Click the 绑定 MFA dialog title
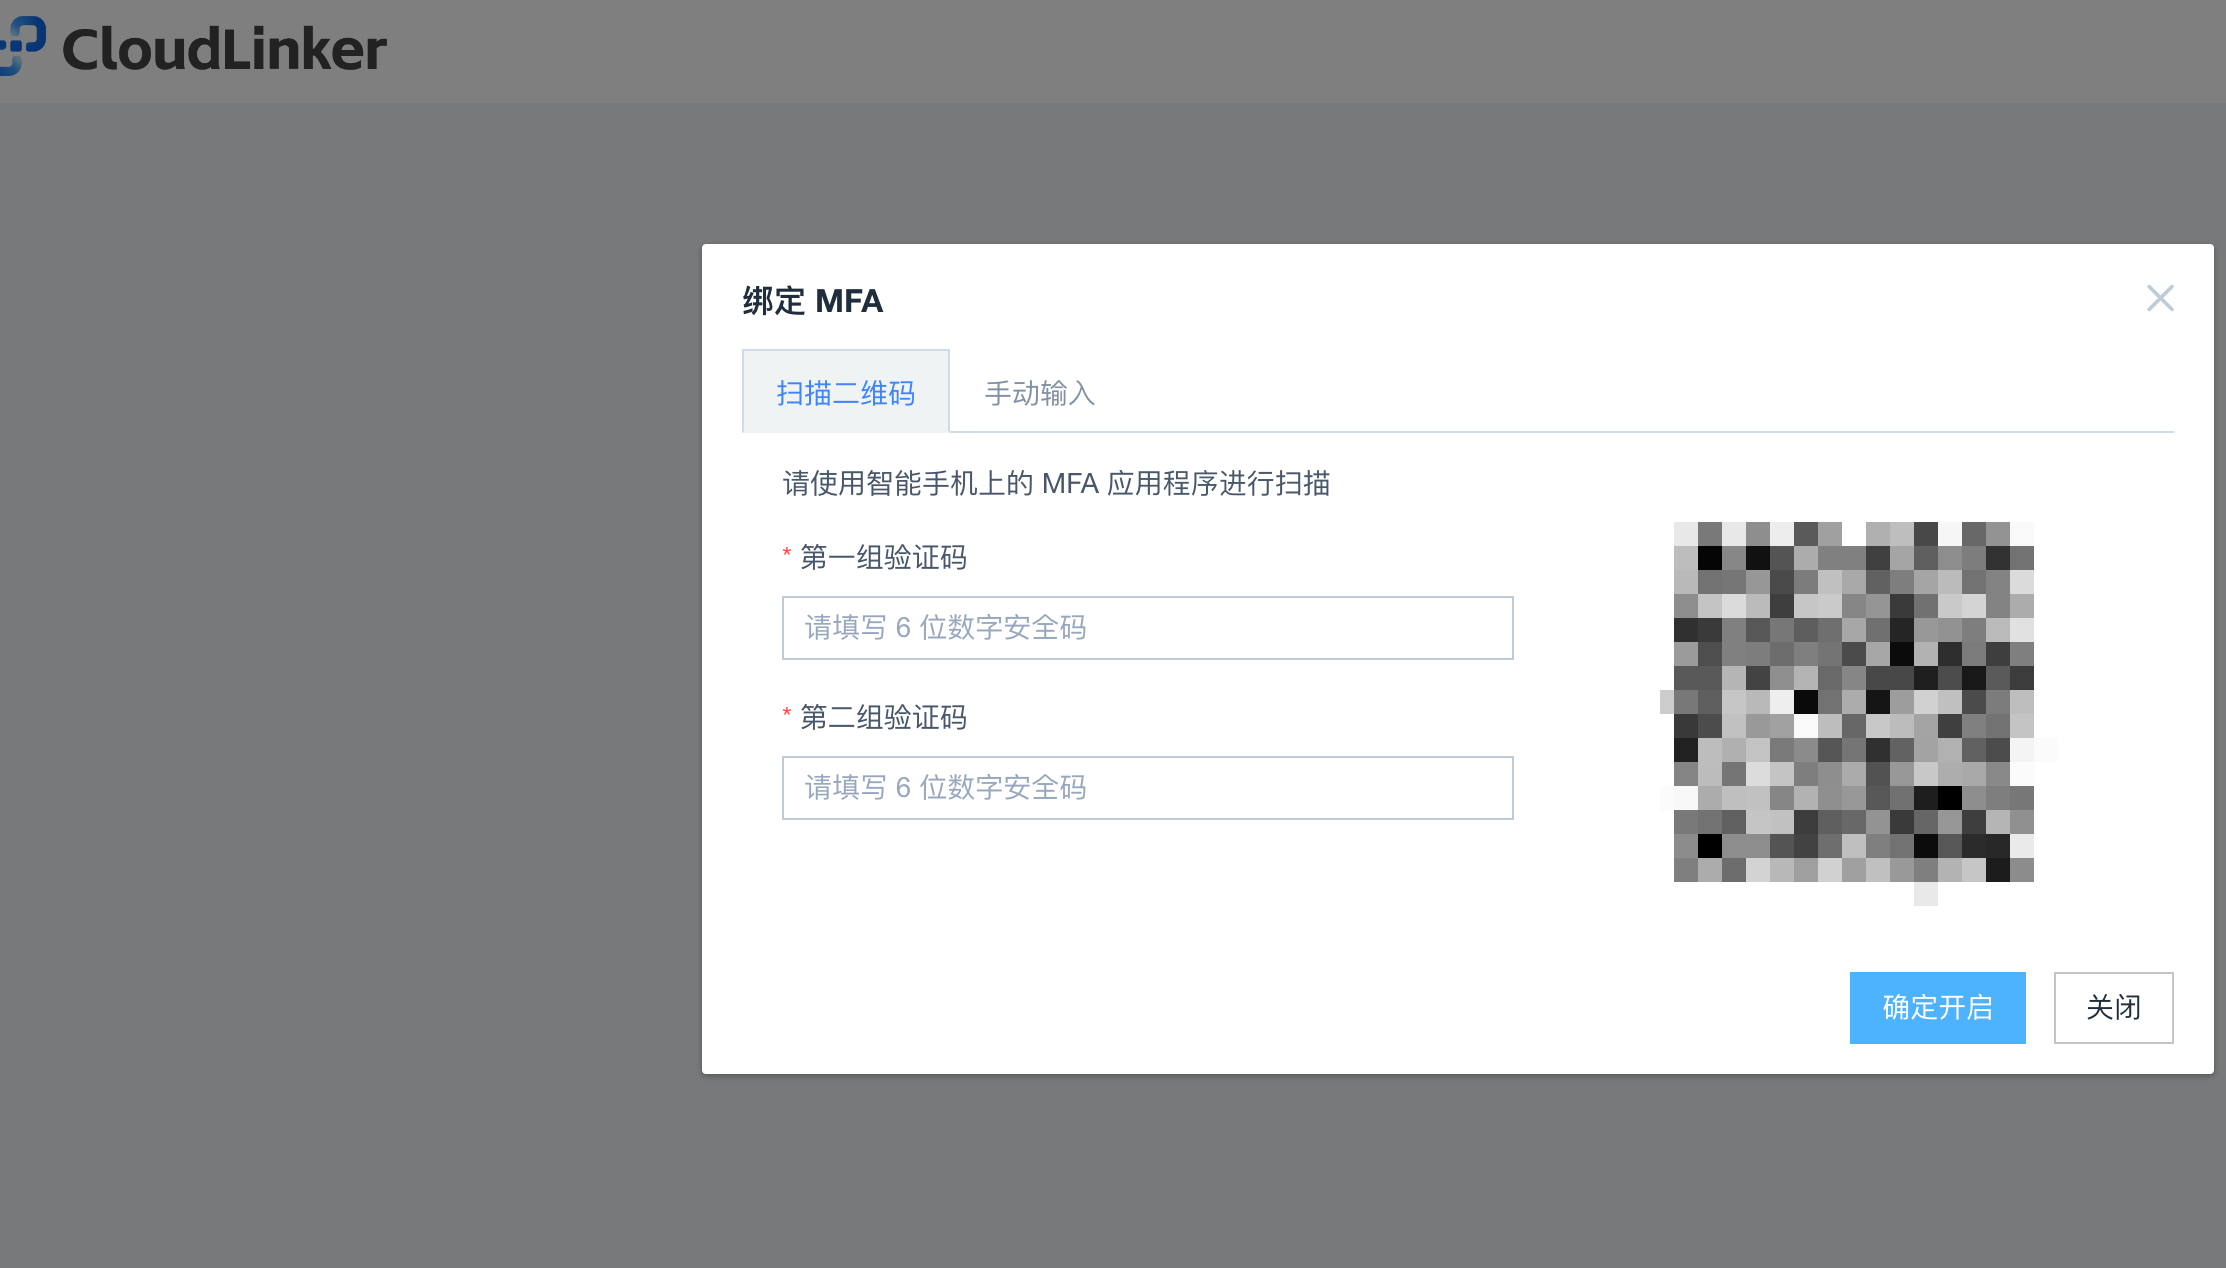2226x1268 pixels. point(812,301)
